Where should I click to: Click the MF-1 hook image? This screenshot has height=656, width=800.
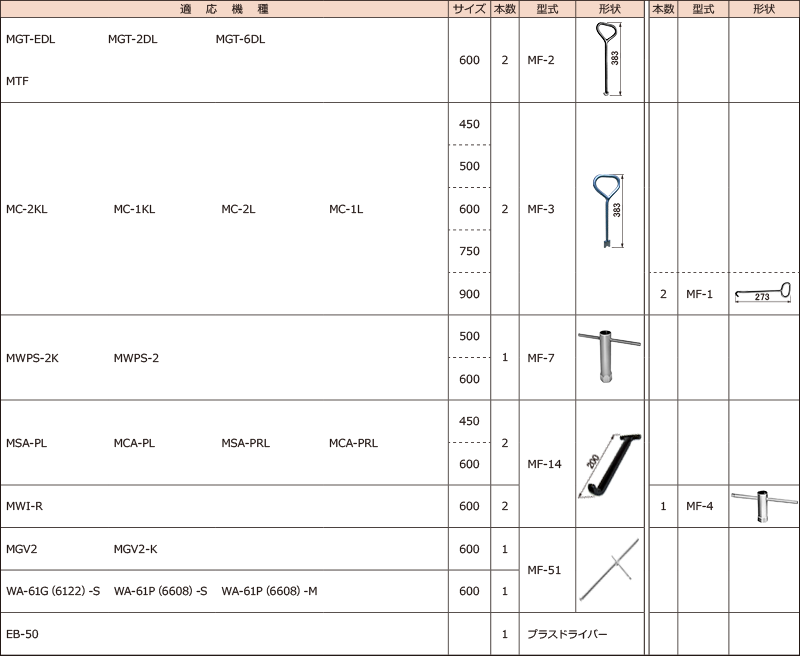pyautogui.click(x=763, y=293)
